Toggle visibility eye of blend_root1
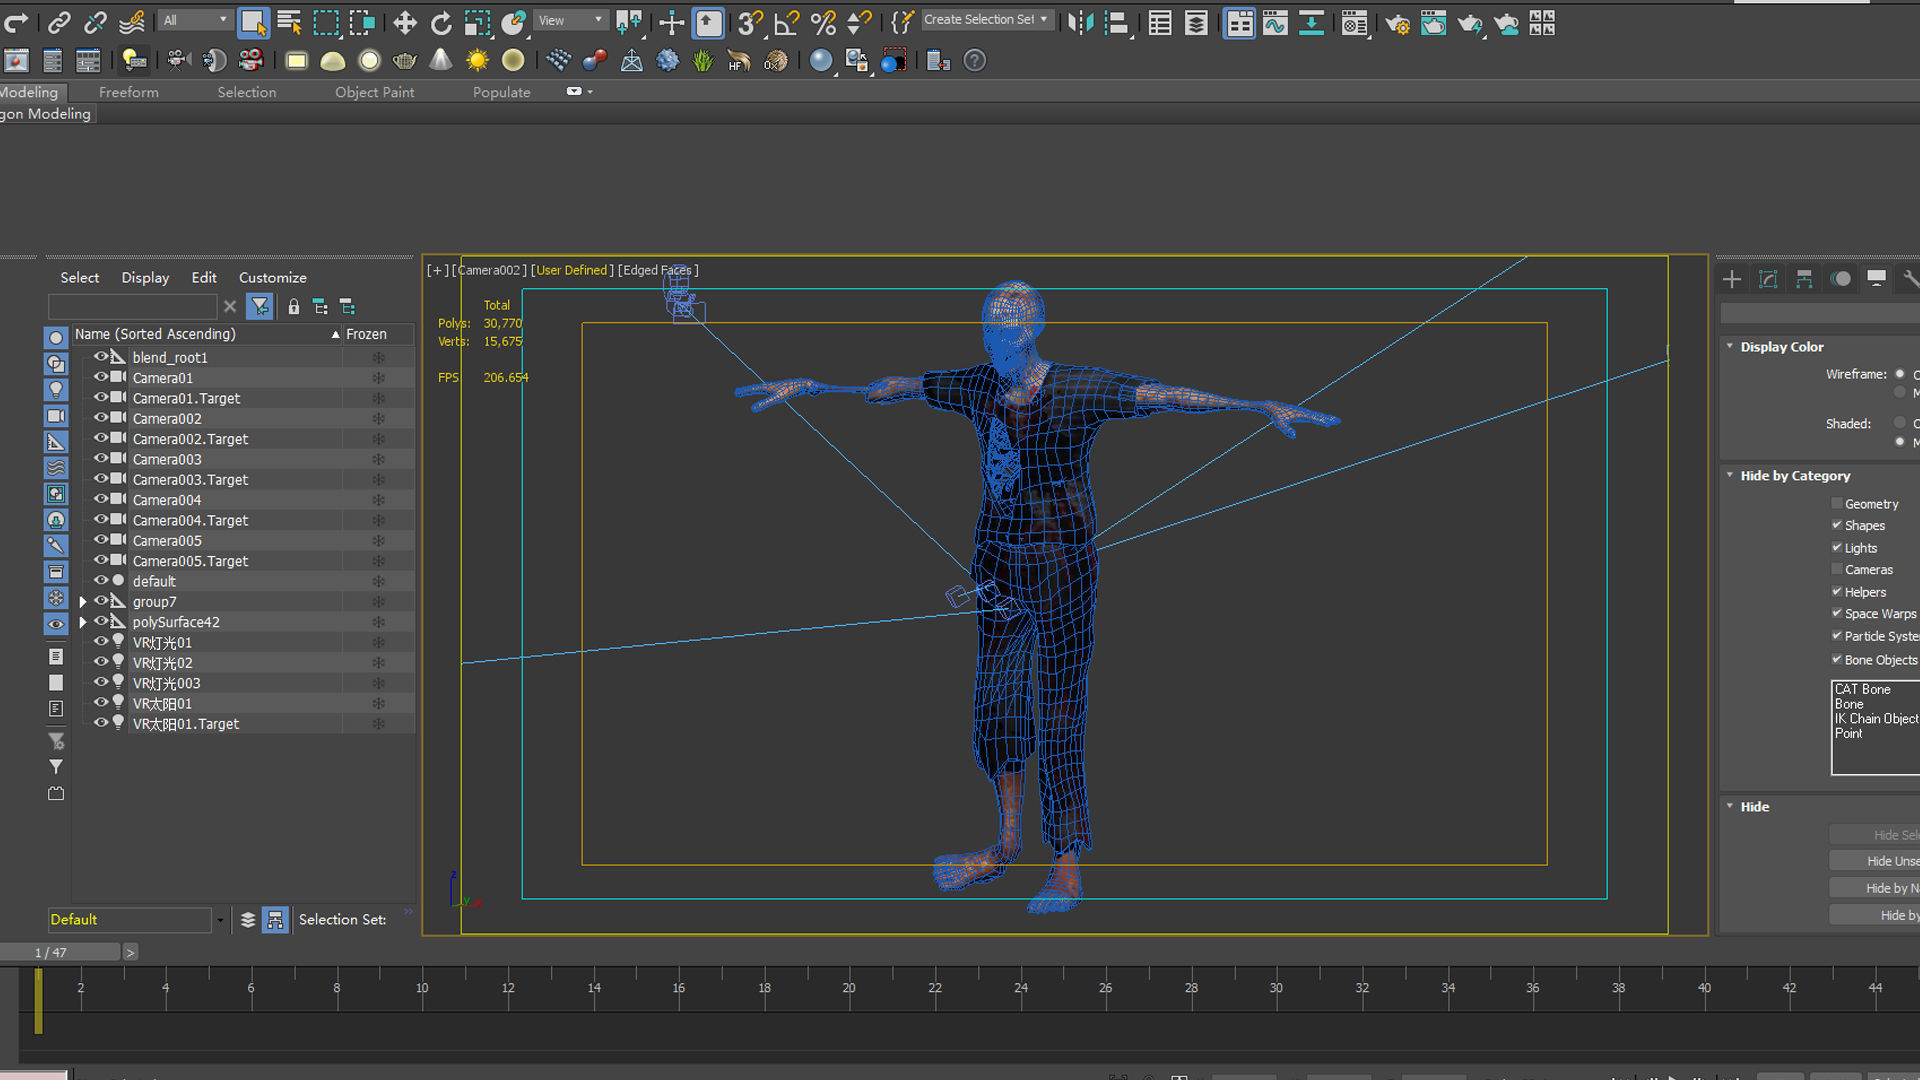Image resolution: width=1920 pixels, height=1080 pixels. pyautogui.click(x=100, y=356)
